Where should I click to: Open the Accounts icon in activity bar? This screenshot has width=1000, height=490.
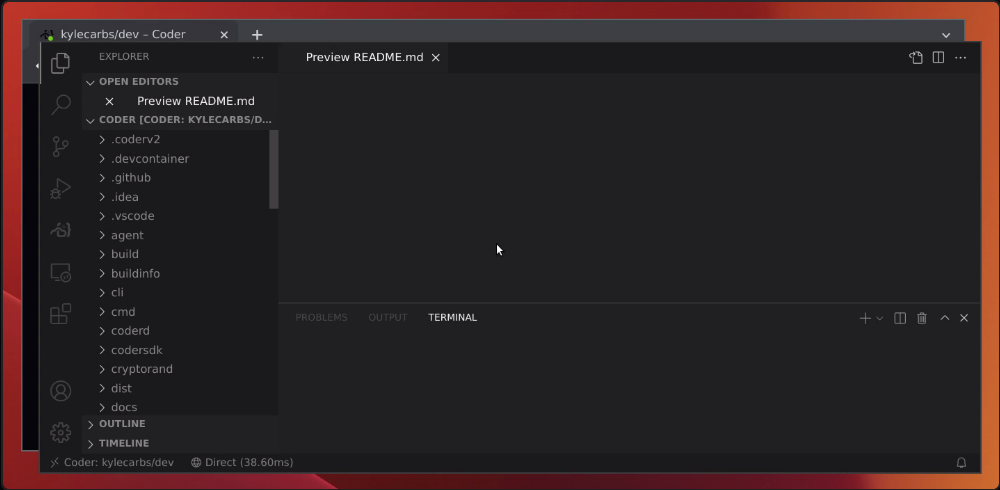pyautogui.click(x=61, y=391)
